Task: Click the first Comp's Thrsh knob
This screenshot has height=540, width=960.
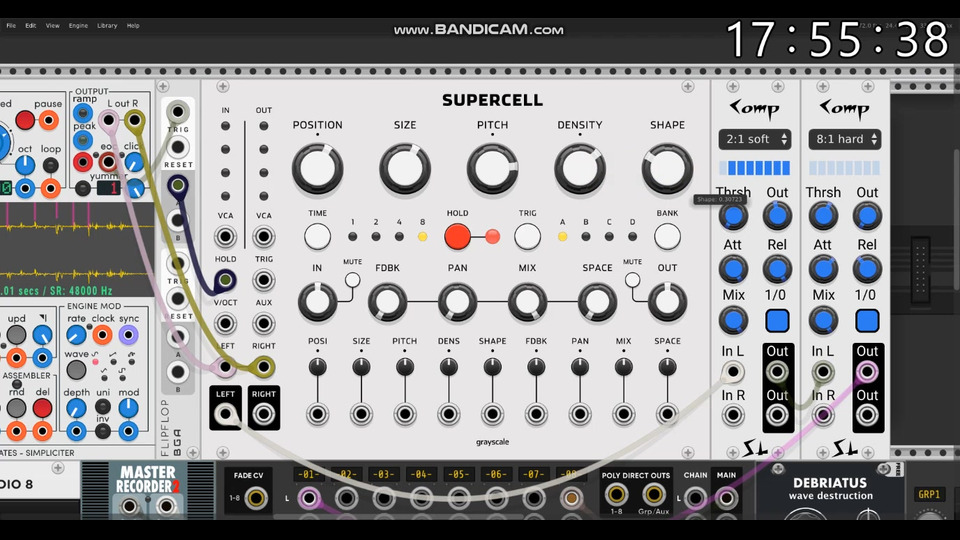Action: [x=733, y=216]
